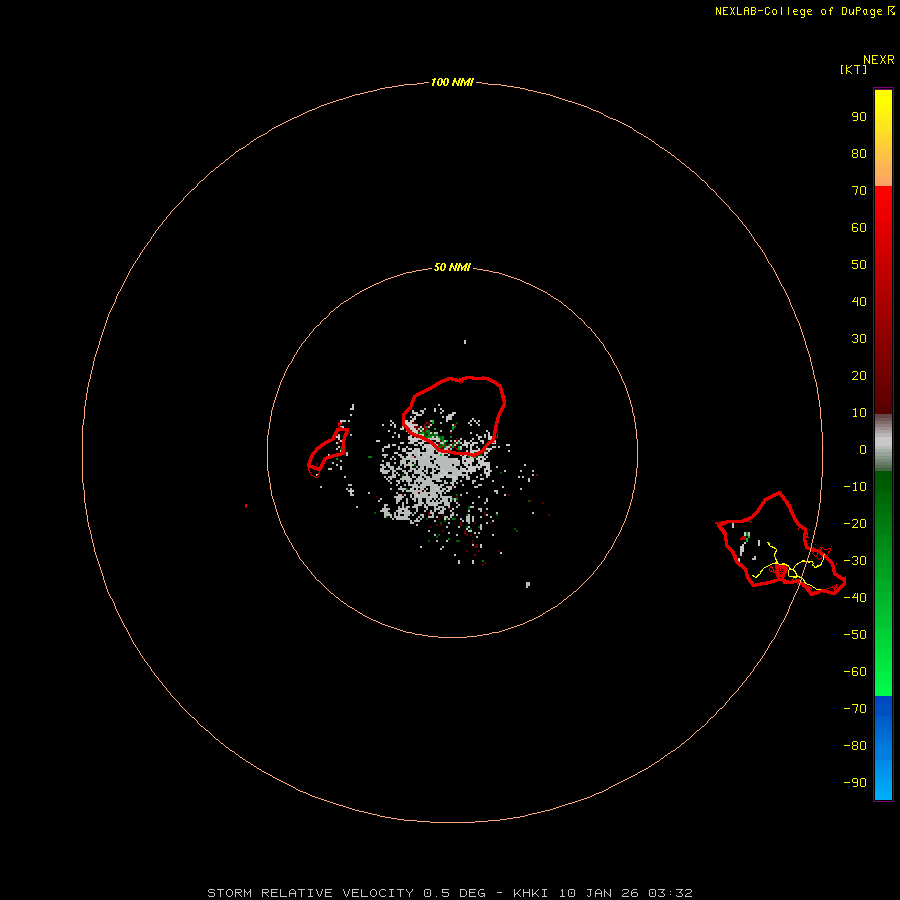Click the isolated white echo pixel north of the center island
The width and height of the screenshot is (900, 900).
[465, 342]
